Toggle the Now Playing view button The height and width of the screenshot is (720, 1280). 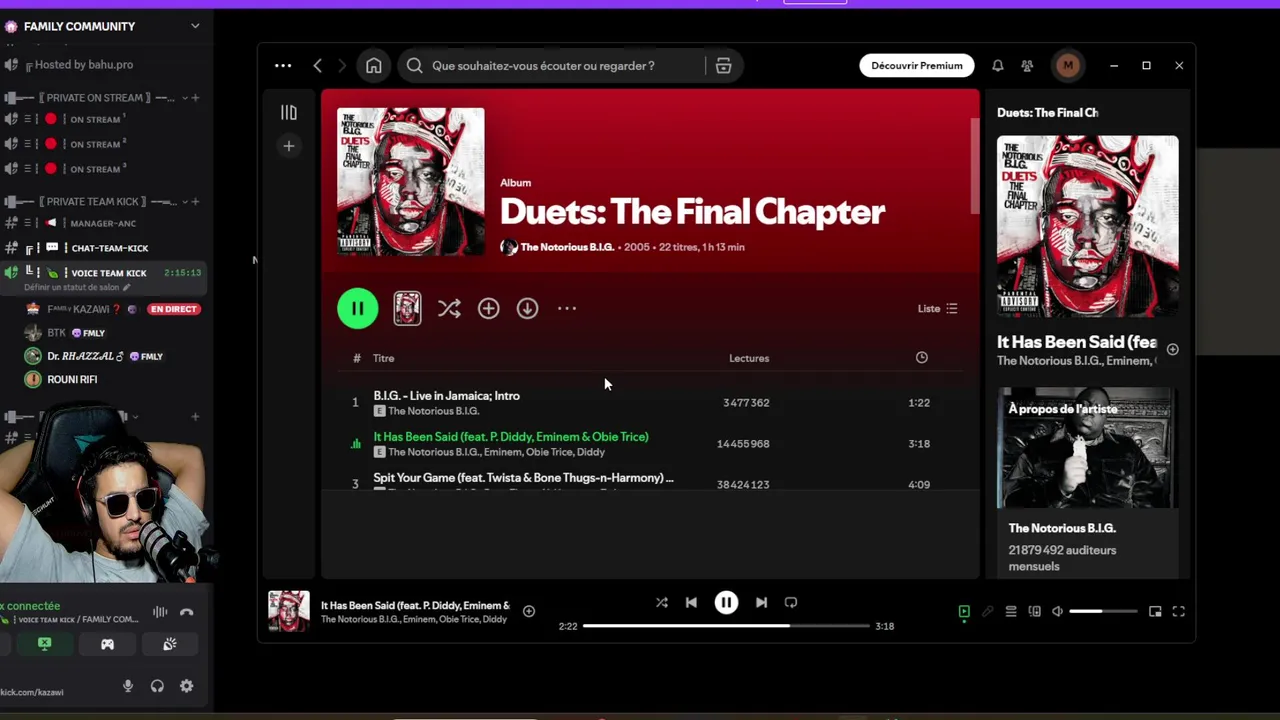coord(964,611)
